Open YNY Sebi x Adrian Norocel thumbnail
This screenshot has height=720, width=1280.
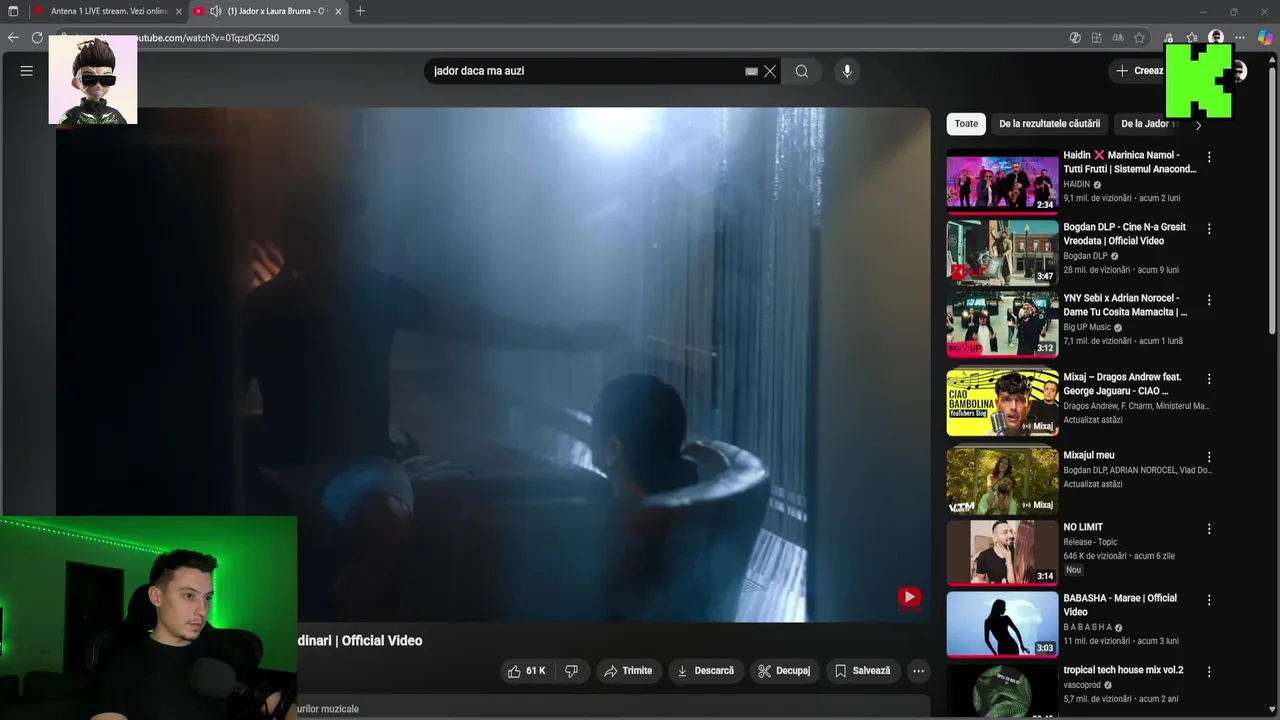click(1002, 324)
